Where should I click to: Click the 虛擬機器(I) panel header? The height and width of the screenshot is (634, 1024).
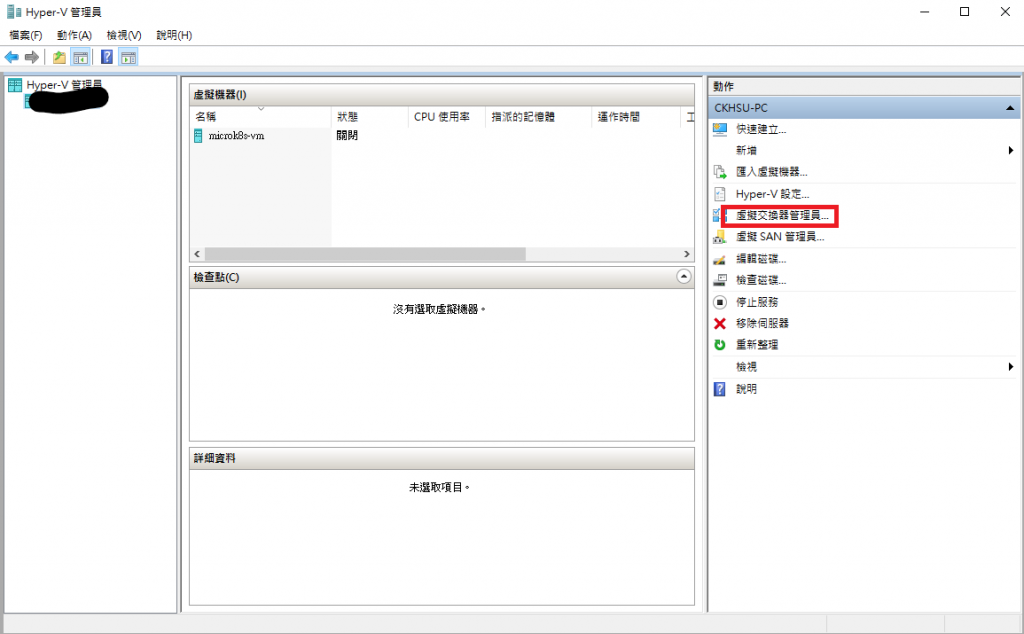[441, 95]
